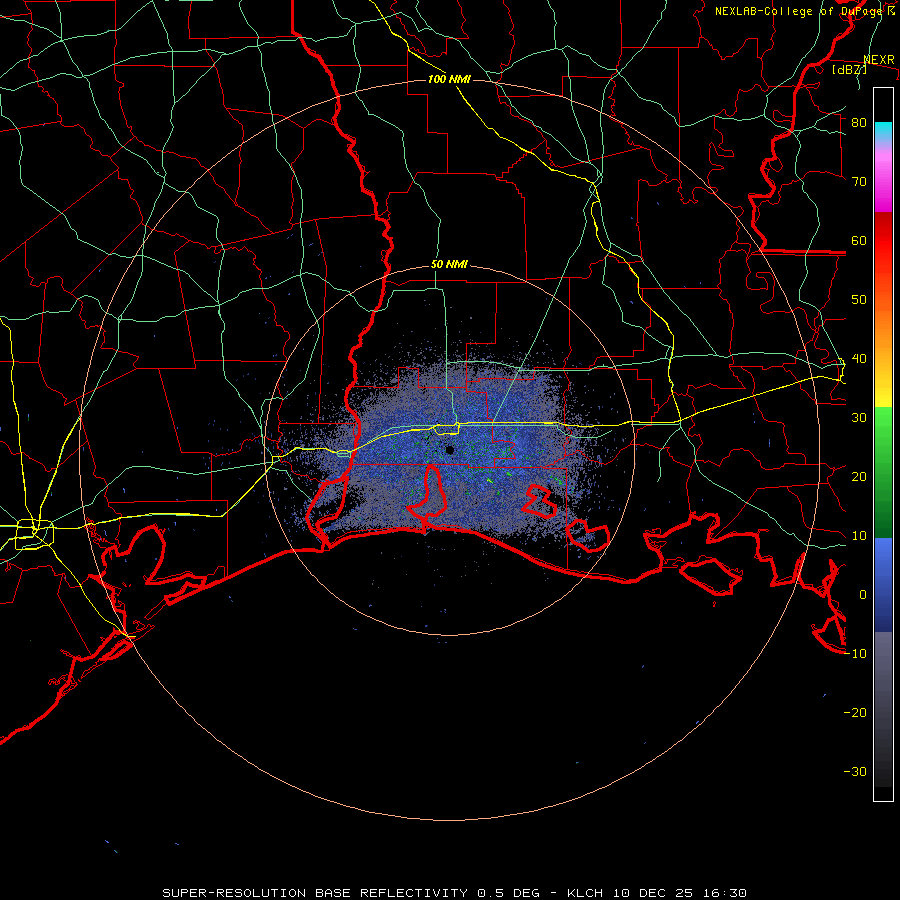Image resolution: width=900 pixels, height=900 pixels.
Task: Click the 30 value on the dBZ scale
Action: point(859,418)
